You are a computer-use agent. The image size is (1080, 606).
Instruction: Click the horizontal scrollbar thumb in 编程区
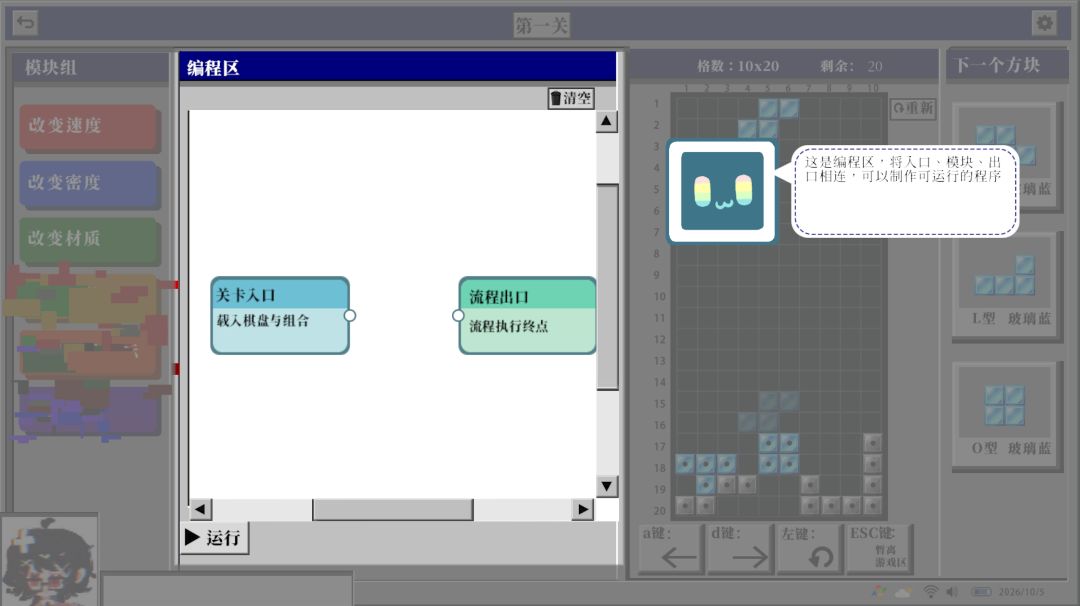click(x=393, y=510)
